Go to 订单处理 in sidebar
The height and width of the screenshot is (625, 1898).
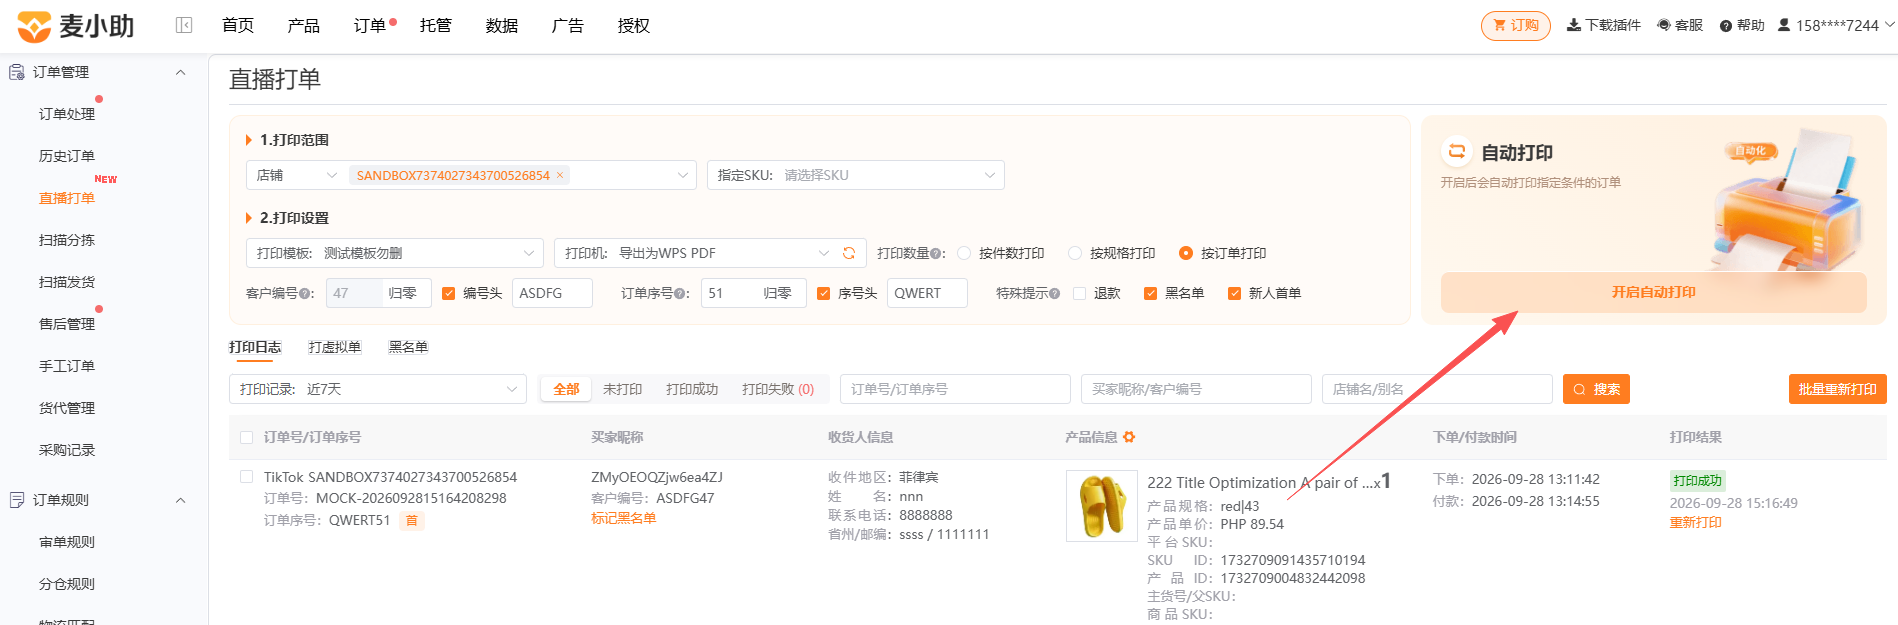coord(67,114)
